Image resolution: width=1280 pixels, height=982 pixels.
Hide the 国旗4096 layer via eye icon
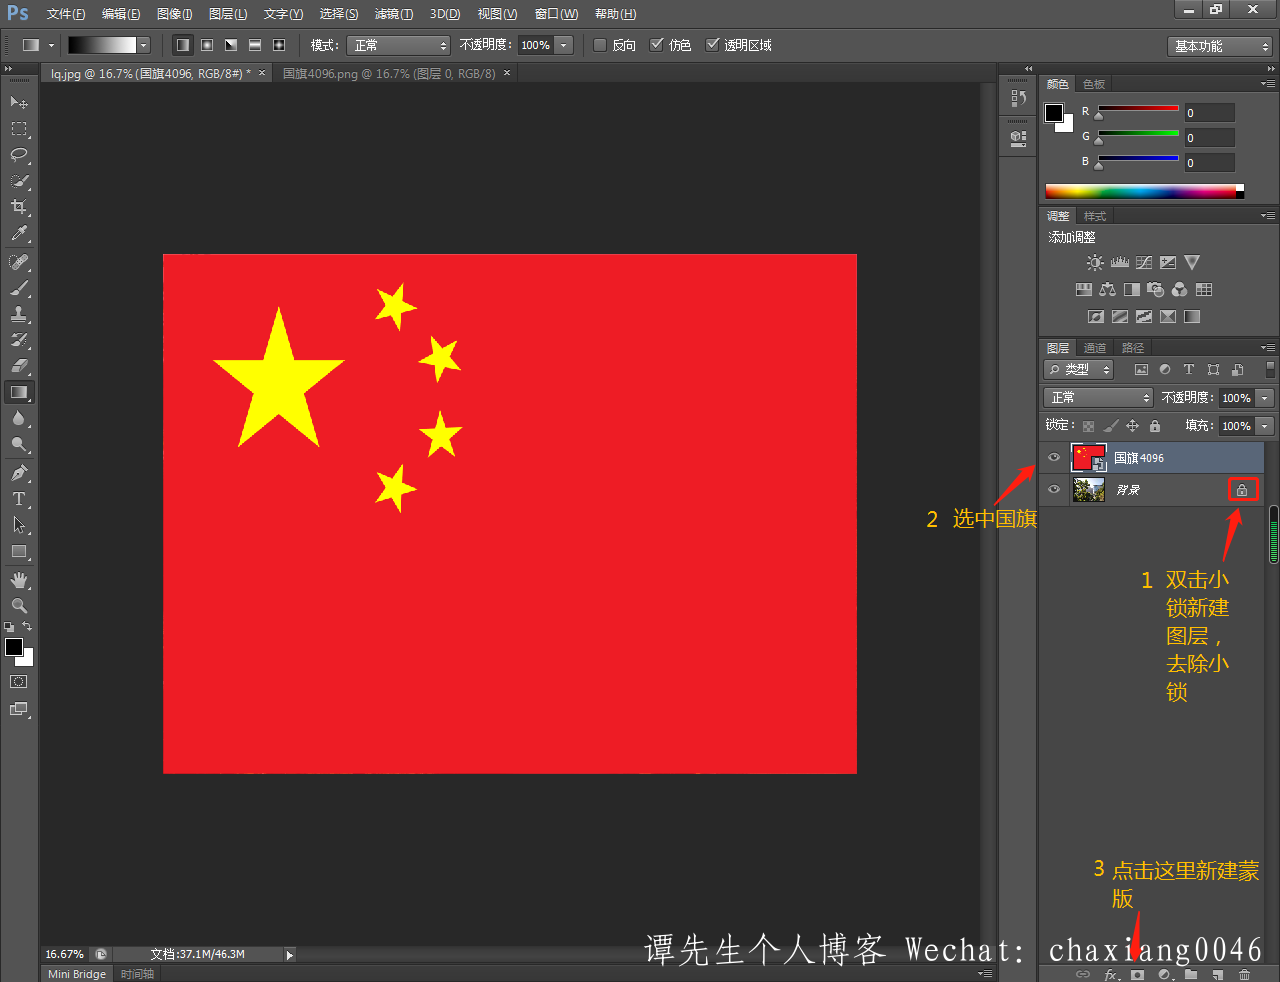1054,458
